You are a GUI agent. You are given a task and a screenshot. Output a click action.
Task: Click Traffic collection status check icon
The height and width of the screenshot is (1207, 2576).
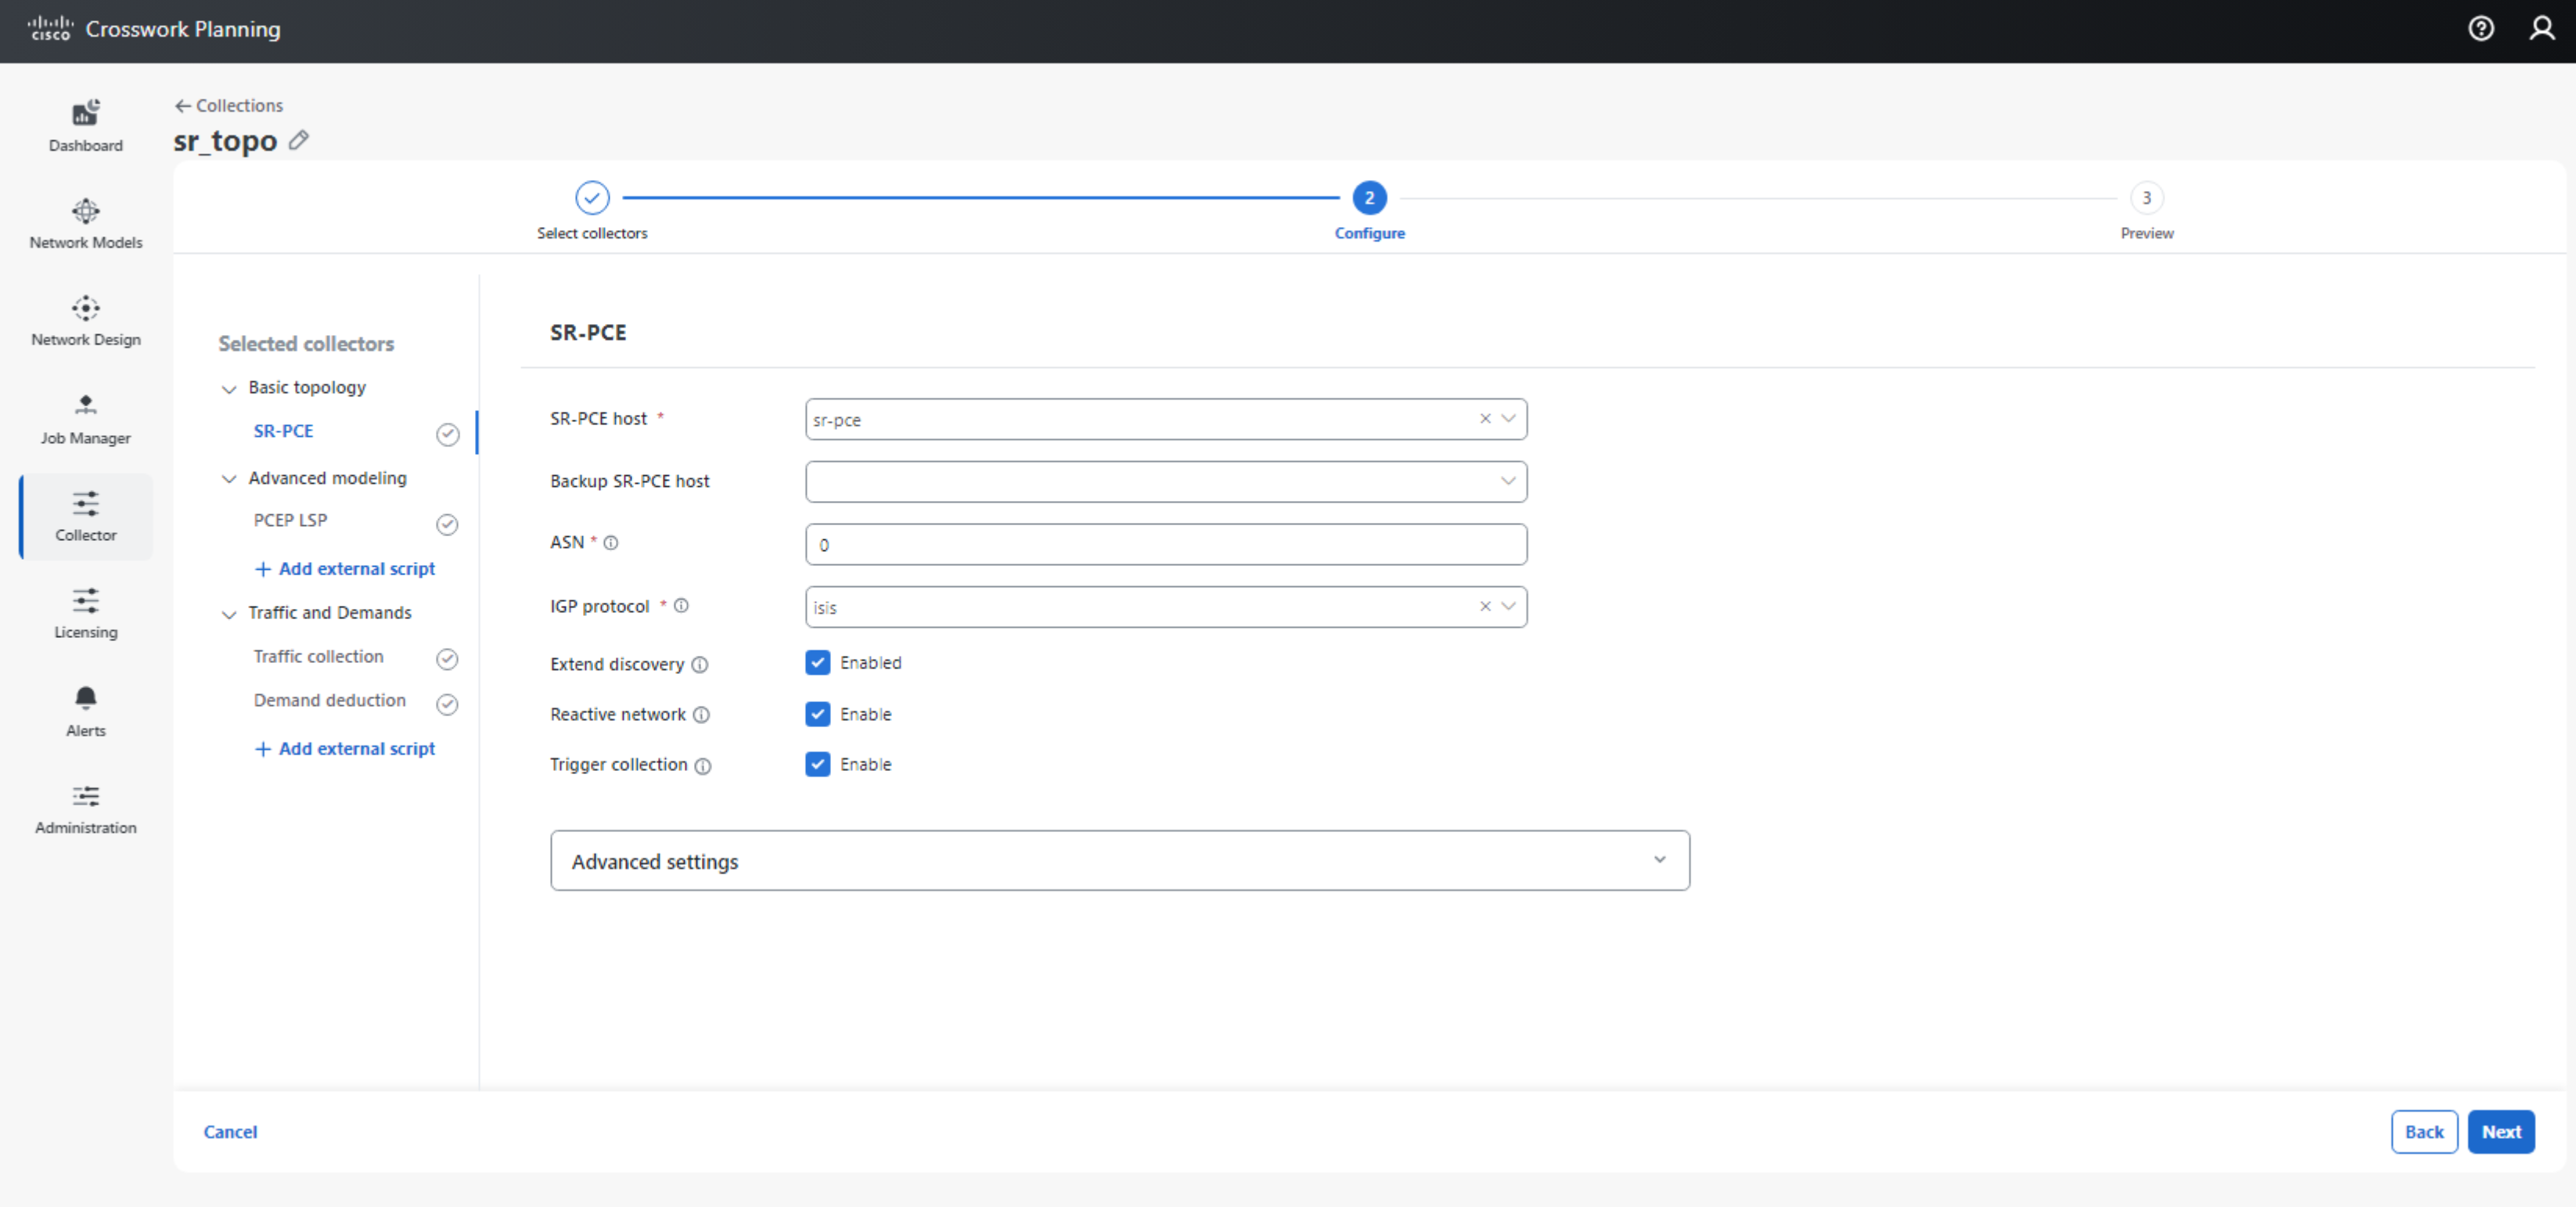(447, 659)
